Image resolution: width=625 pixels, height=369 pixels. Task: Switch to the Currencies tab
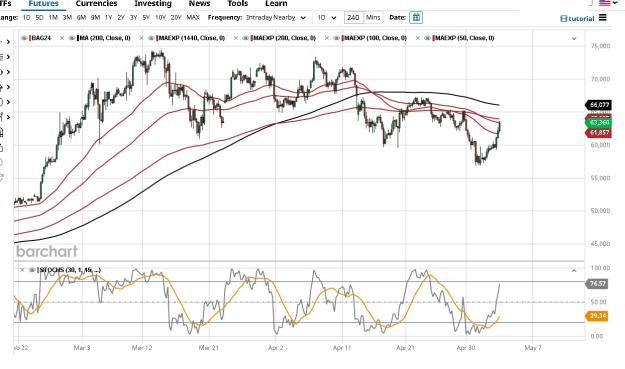(96, 4)
